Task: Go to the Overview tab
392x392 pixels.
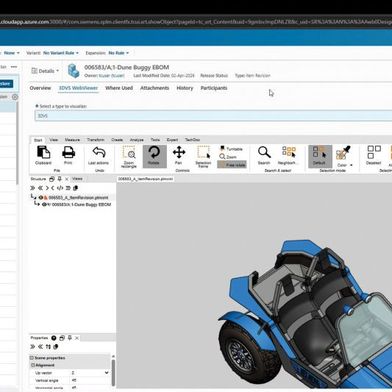Action: pos(40,88)
